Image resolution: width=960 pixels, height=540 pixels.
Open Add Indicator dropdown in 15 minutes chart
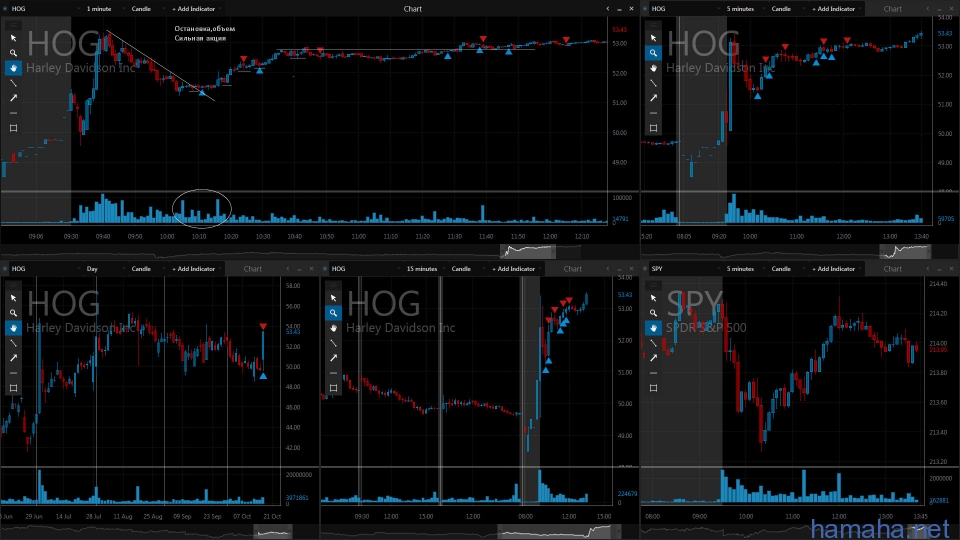(x=516, y=269)
